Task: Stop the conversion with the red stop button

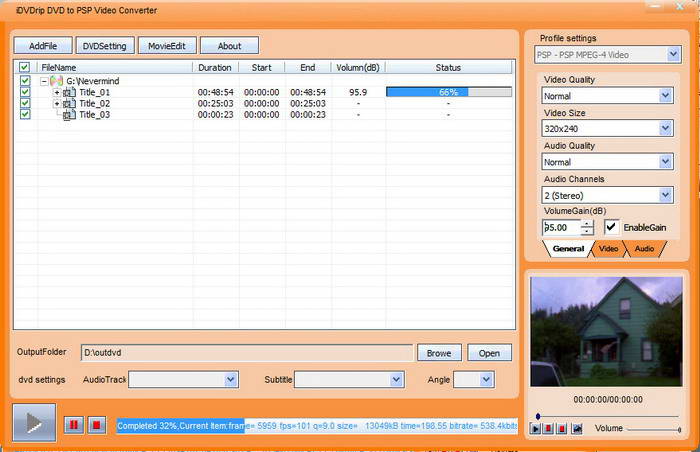Action: [96, 425]
